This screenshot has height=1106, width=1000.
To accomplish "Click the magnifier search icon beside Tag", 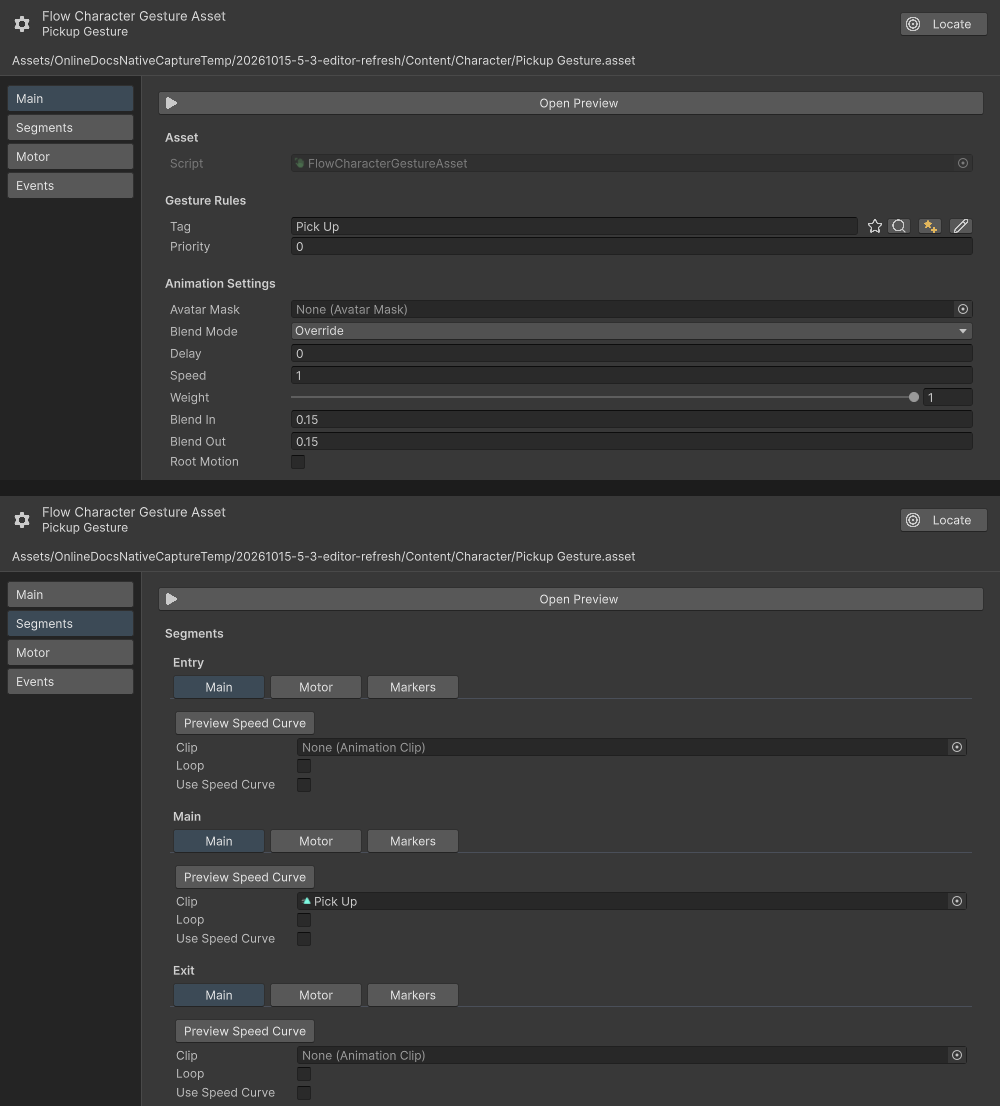I will 899,226.
